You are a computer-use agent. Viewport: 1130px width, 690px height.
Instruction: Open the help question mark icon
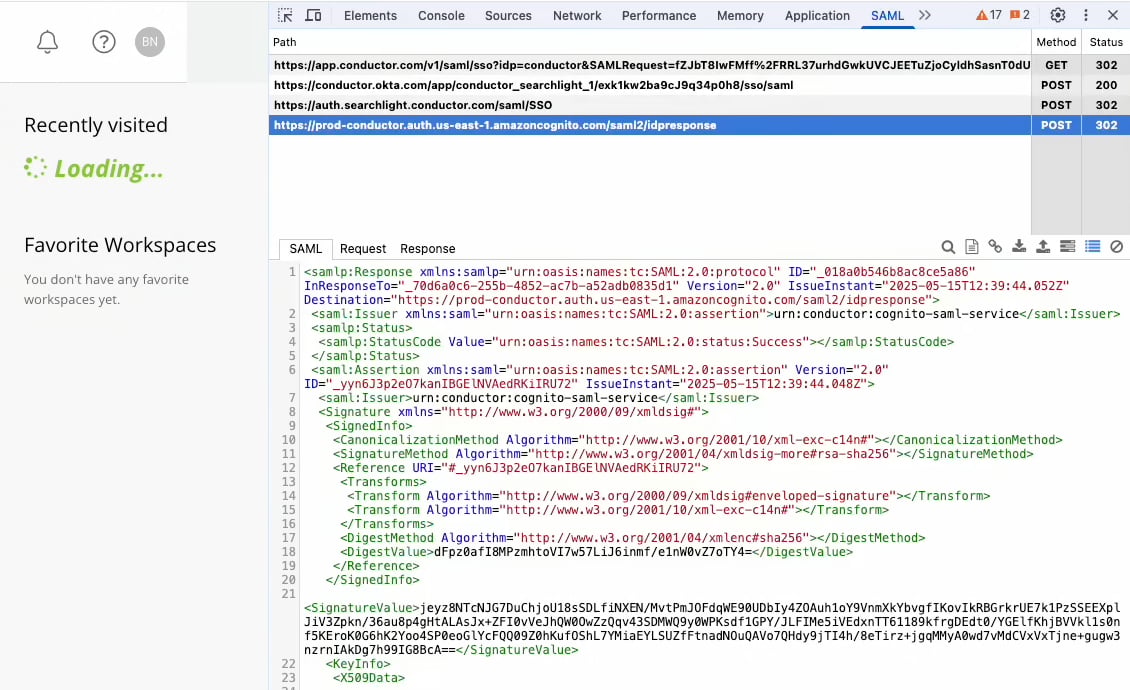(104, 42)
